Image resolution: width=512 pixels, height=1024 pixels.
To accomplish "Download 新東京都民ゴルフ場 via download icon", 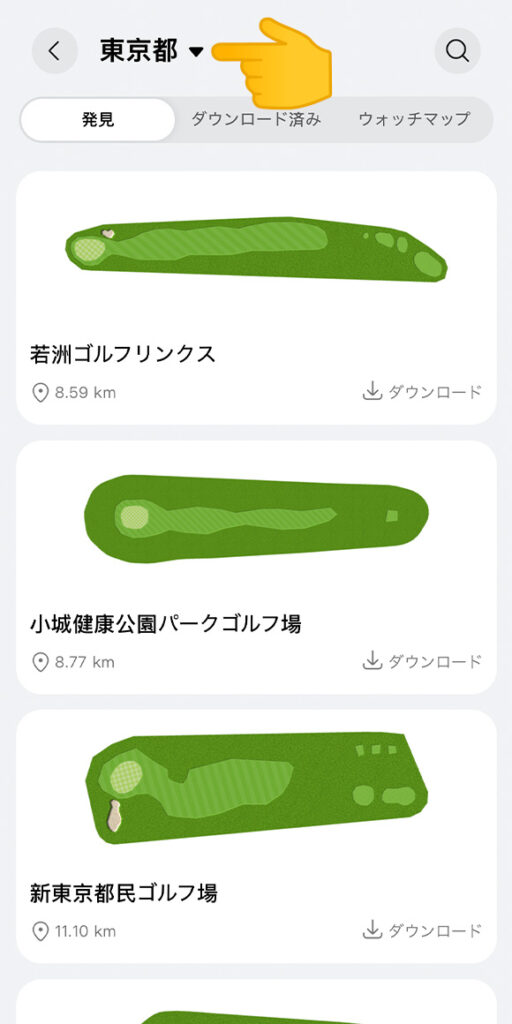I will coord(372,930).
